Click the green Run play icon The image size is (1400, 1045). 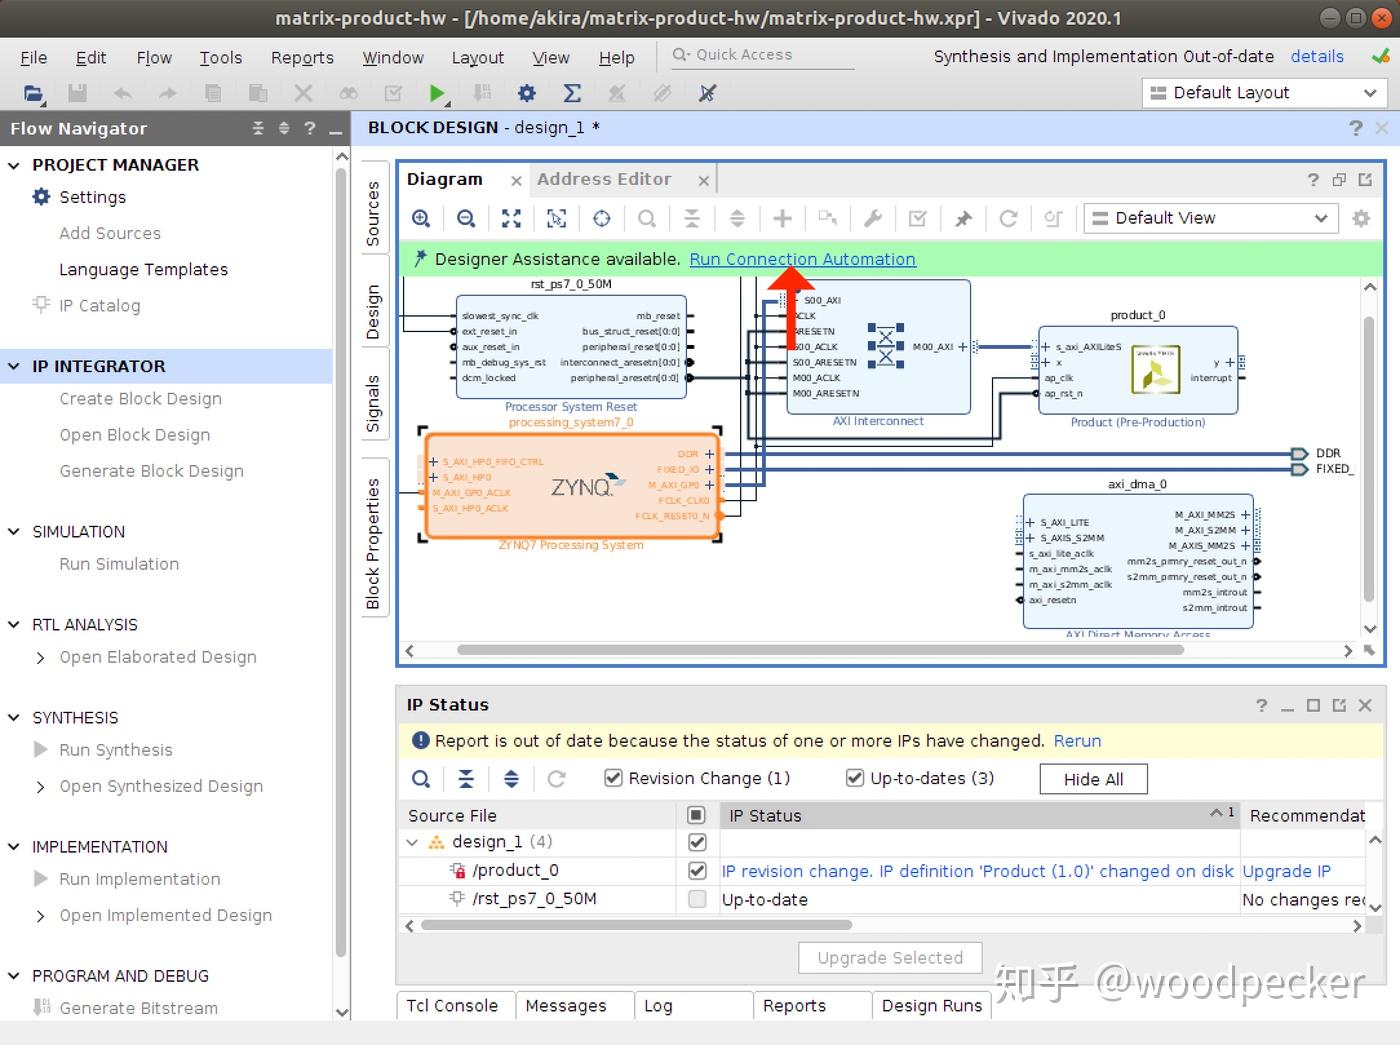pyautogui.click(x=436, y=93)
